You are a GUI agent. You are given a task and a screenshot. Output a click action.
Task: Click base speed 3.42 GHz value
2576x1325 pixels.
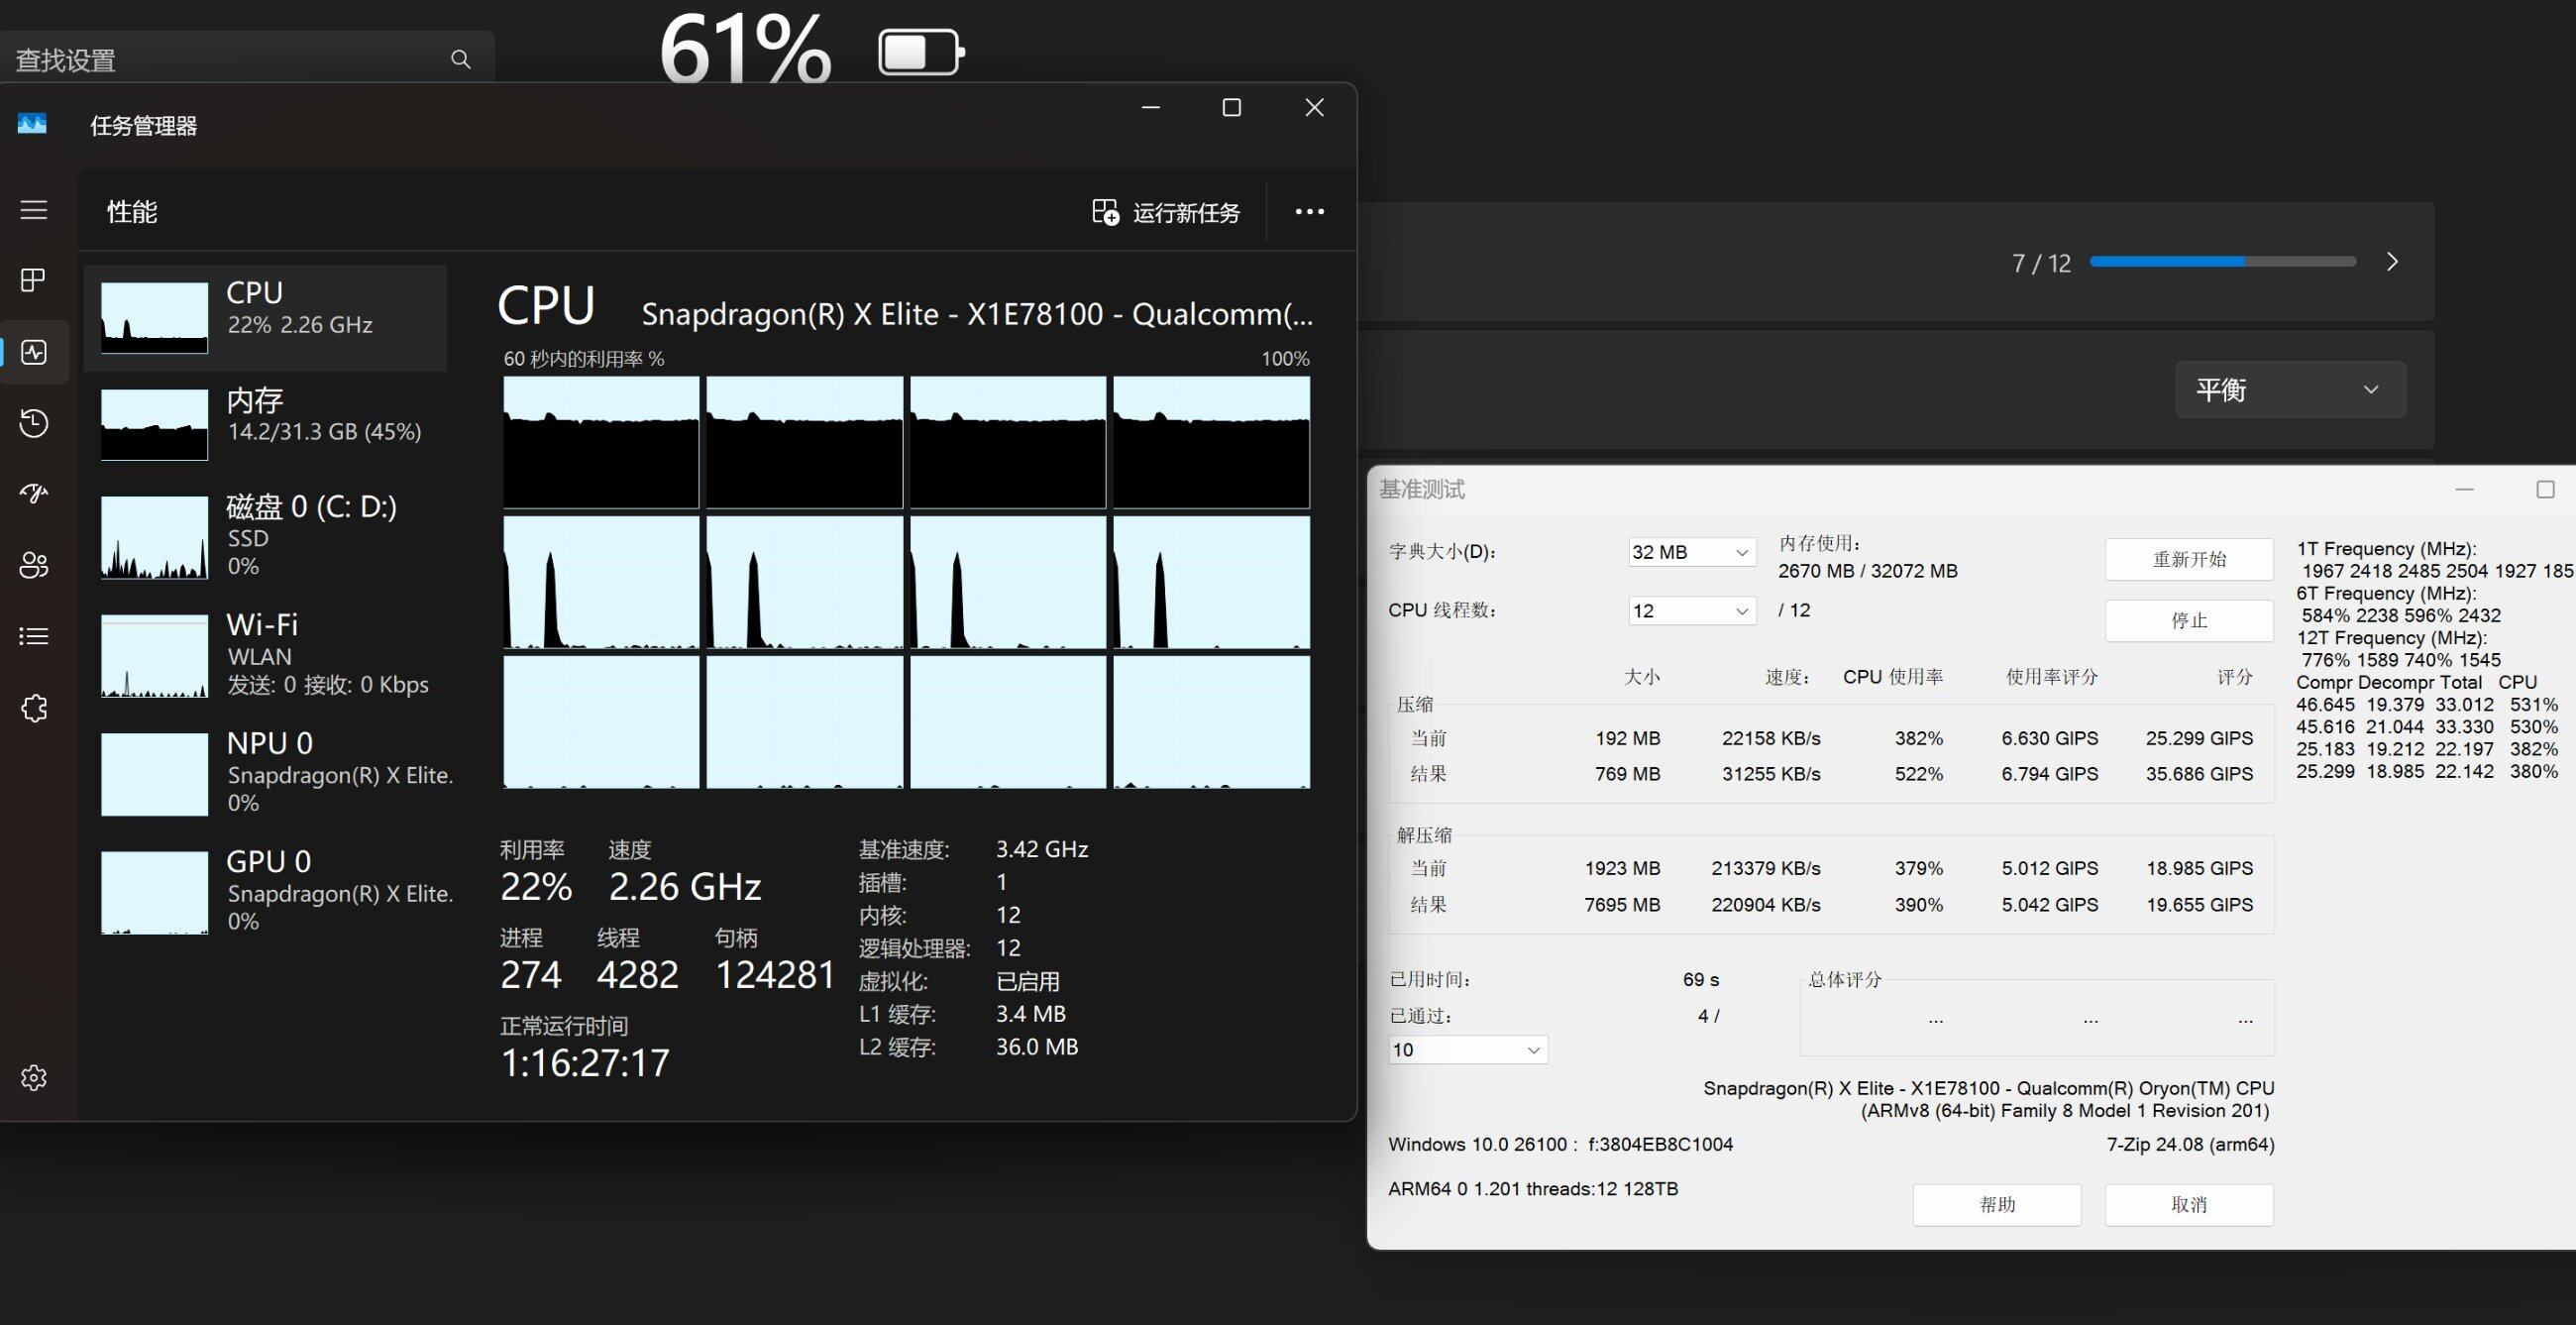pos(1042,849)
